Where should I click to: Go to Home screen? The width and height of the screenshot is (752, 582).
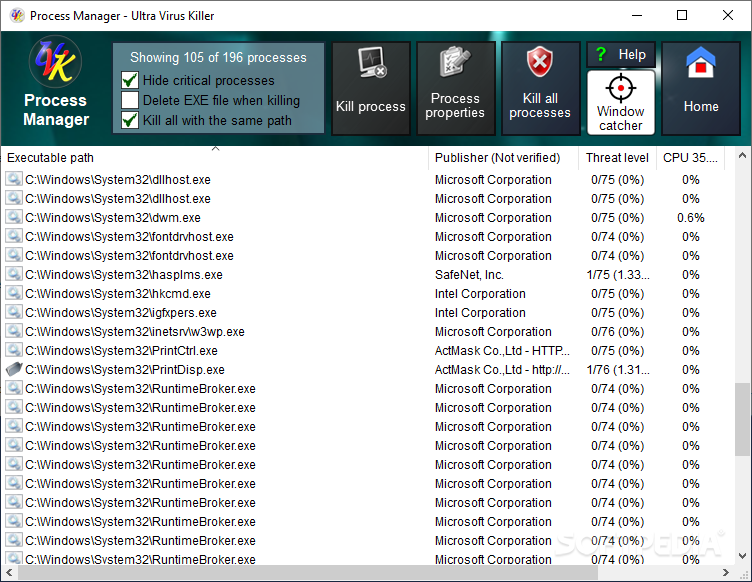[x=701, y=88]
